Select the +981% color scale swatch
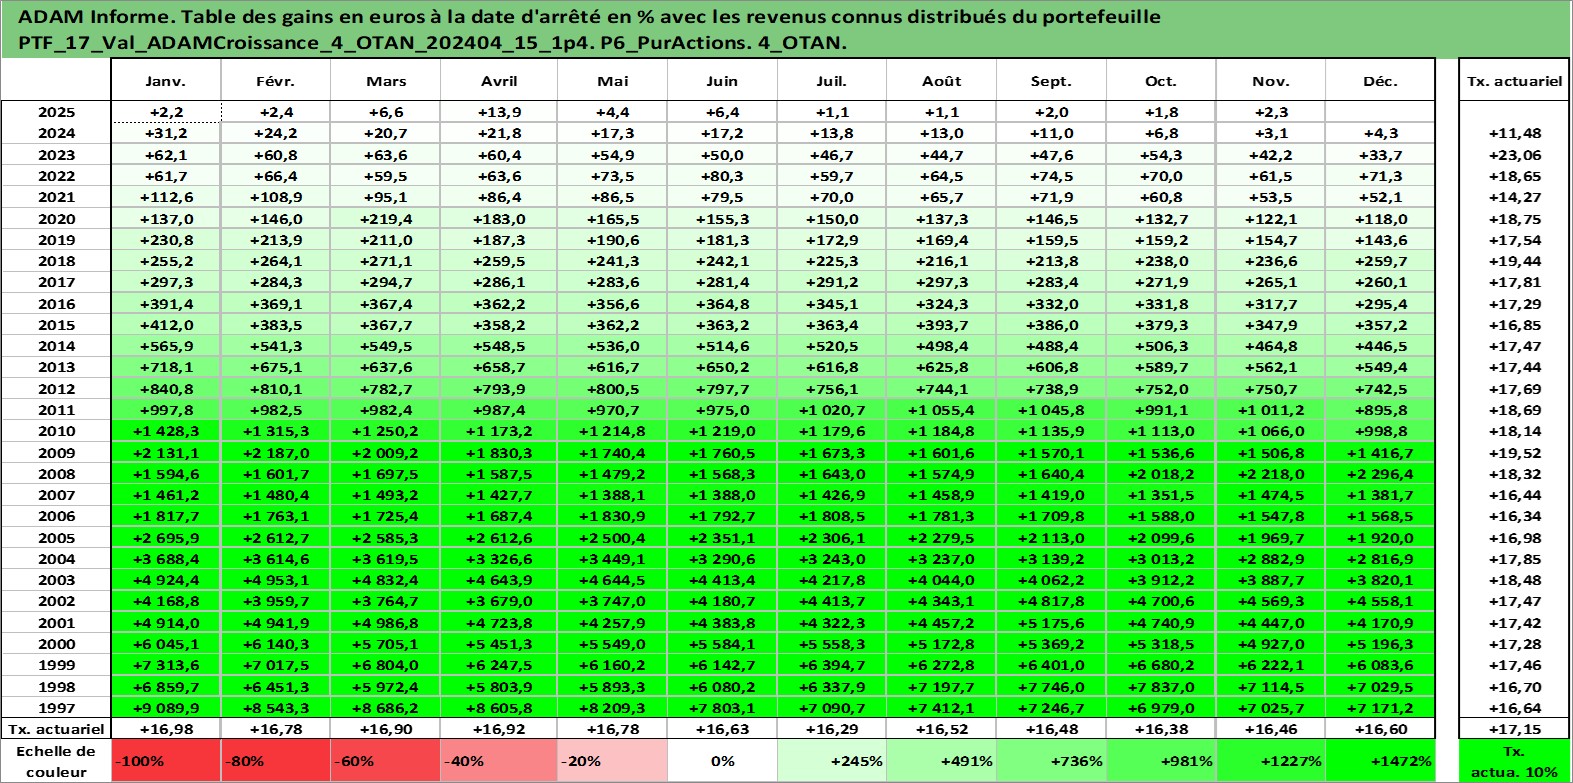The height and width of the screenshot is (783, 1573). tap(1161, 761)
